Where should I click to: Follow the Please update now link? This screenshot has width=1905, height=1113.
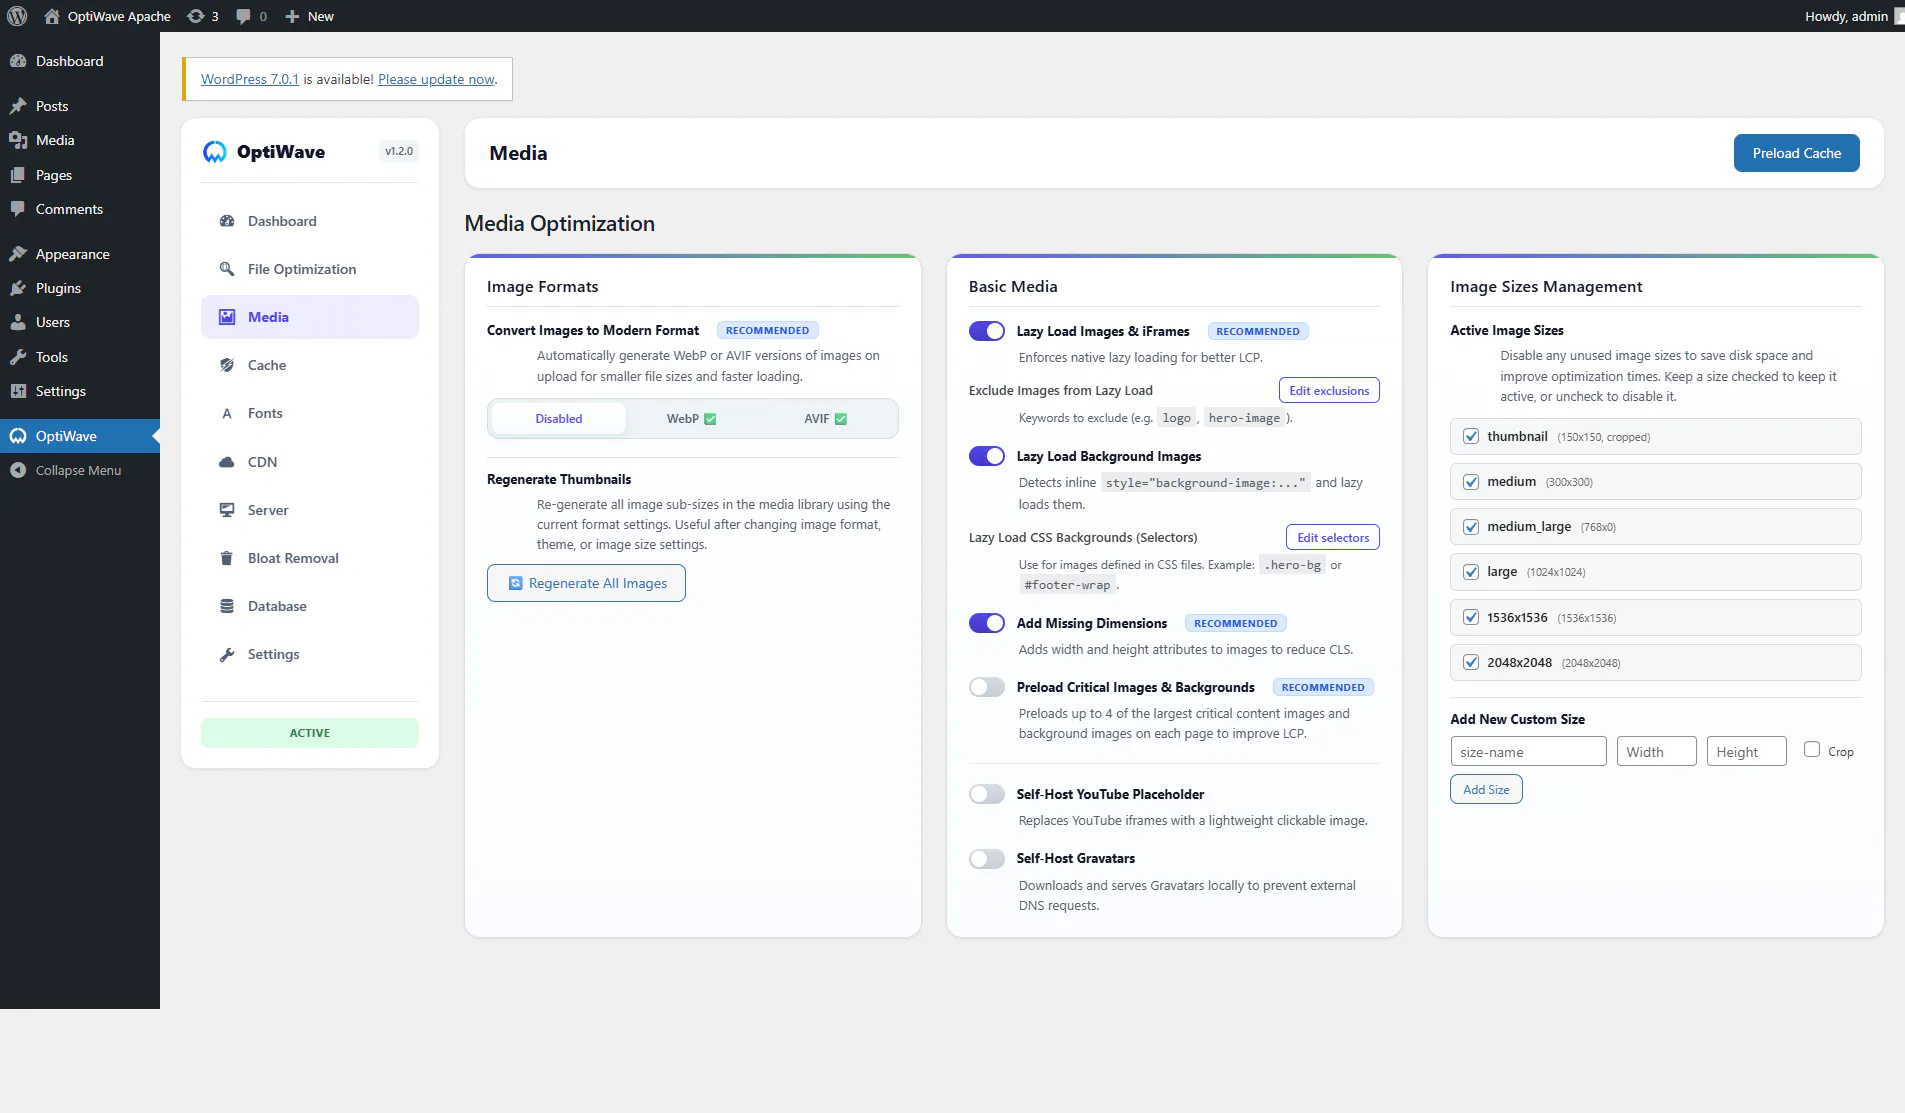point(436,79)
